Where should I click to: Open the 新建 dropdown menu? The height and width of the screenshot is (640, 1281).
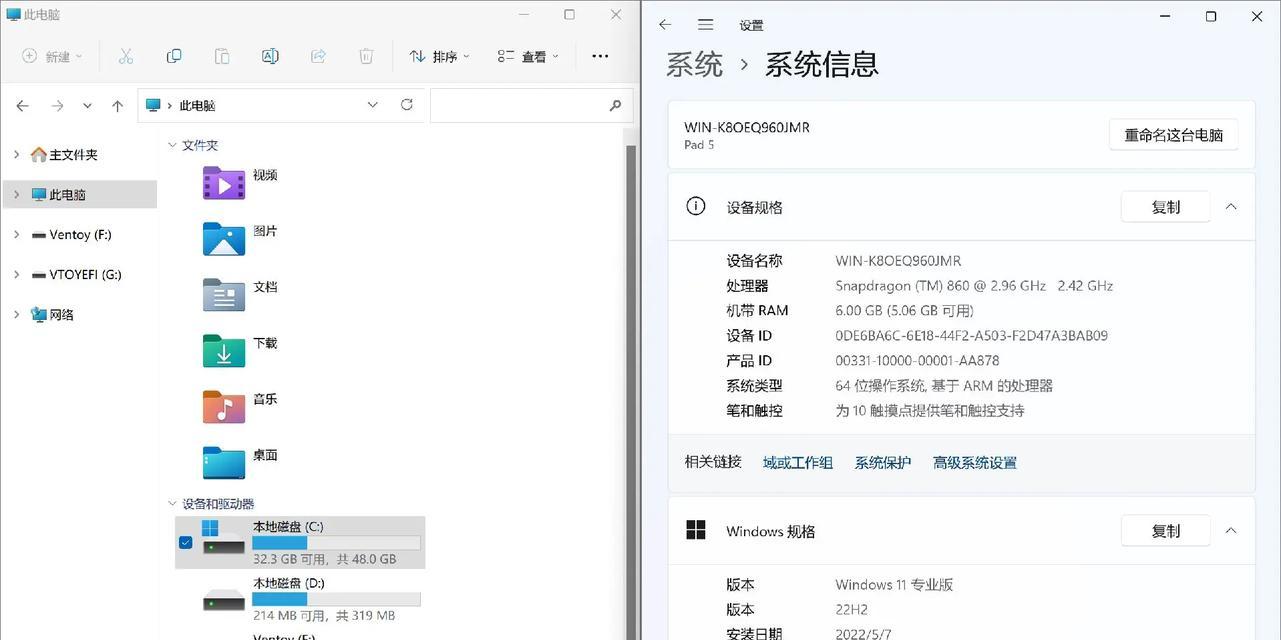(53, 56)
